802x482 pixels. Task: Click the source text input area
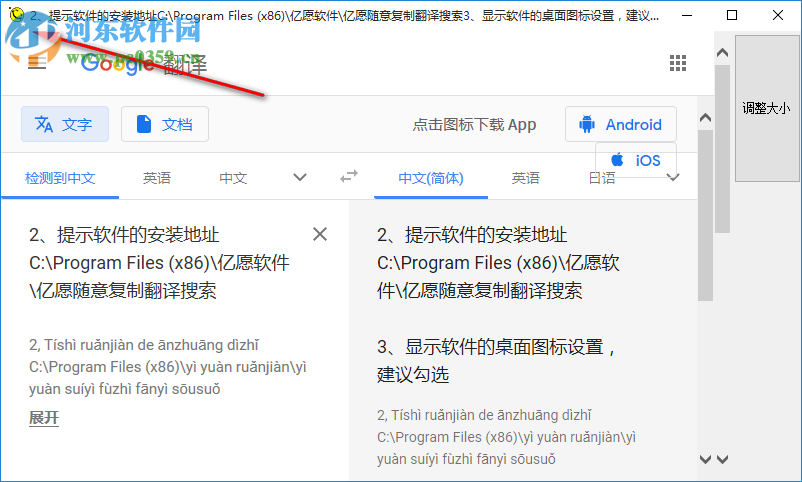tap(159, 263)
